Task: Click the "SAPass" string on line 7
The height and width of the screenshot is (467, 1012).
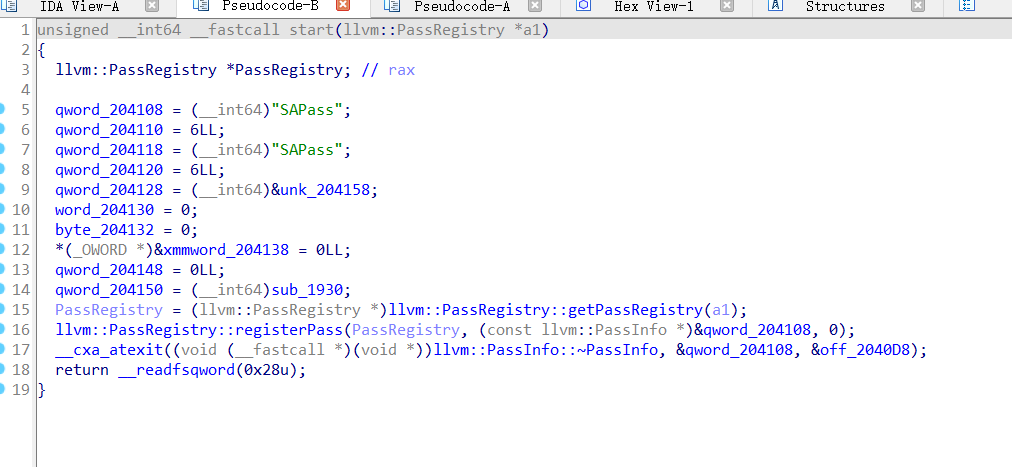Action: [x=307, y=150]
